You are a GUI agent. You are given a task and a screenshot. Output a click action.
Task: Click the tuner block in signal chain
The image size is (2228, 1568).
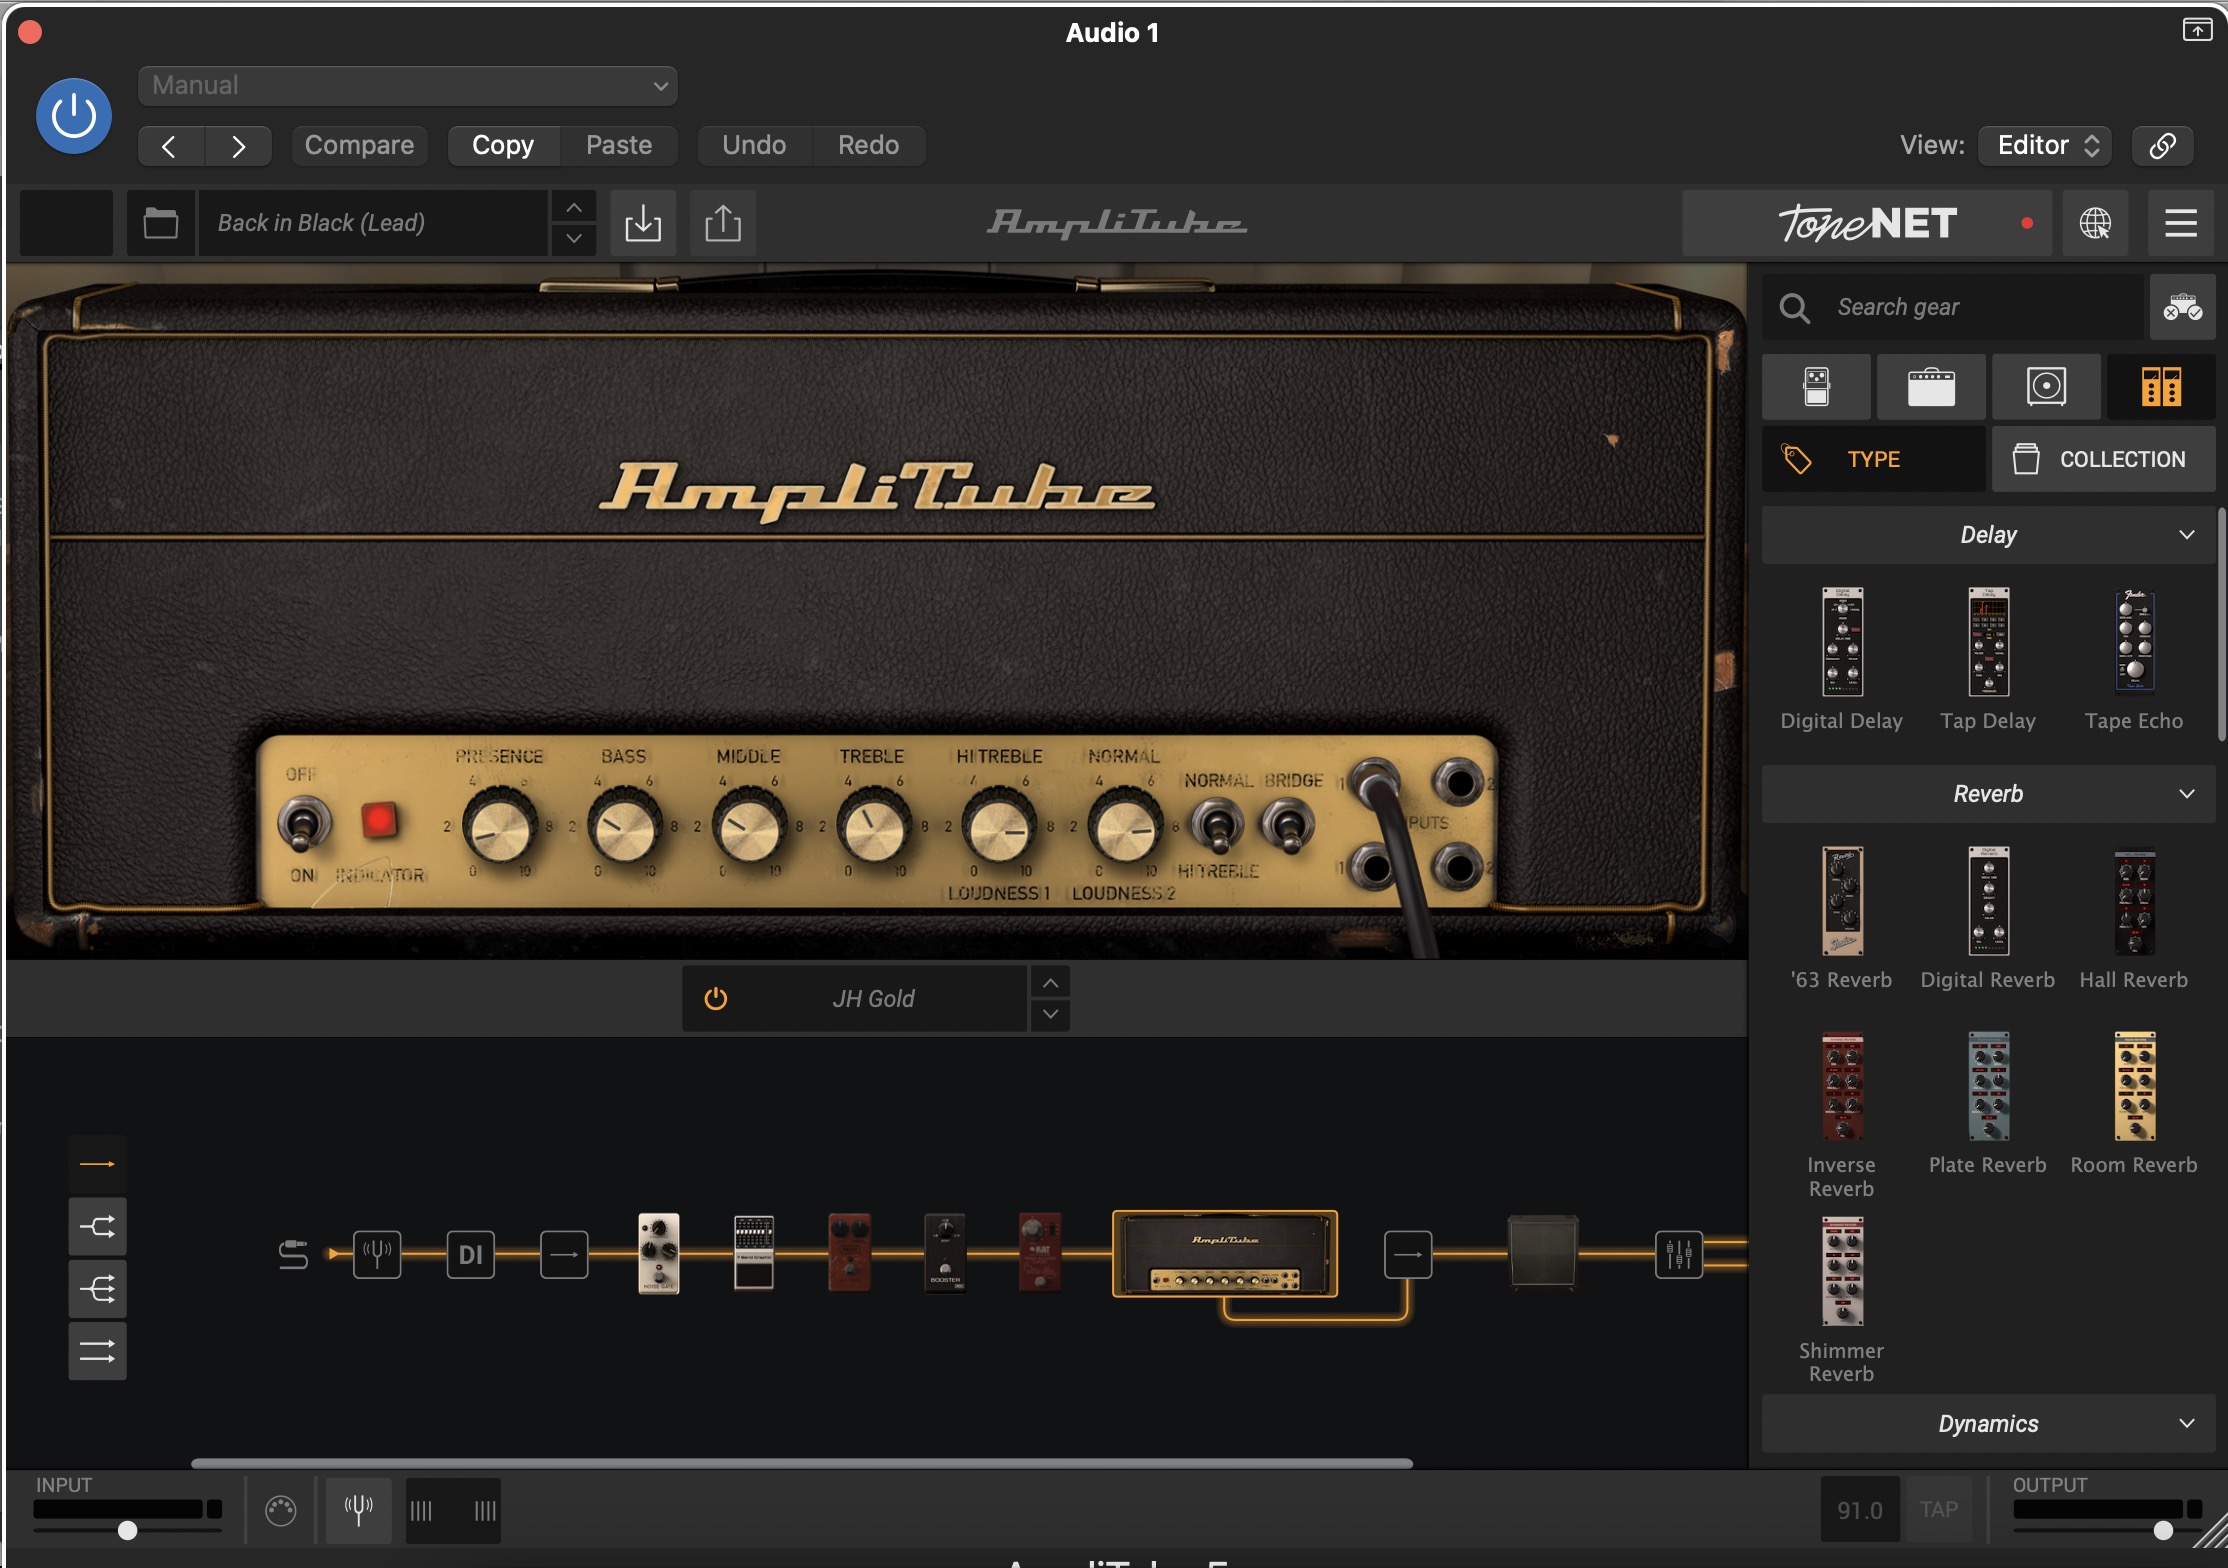[x=377, y=1254]
